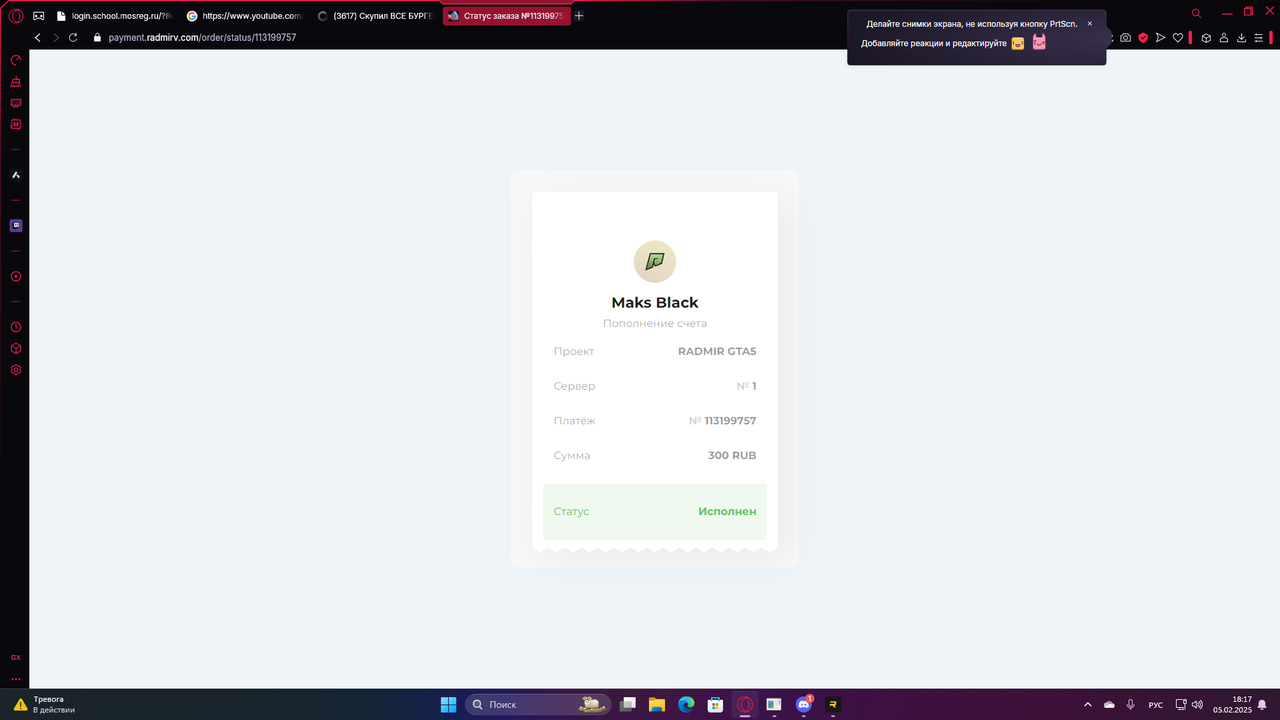Reload the payment status page
The image size is (1280, 720).
point(73,37)
